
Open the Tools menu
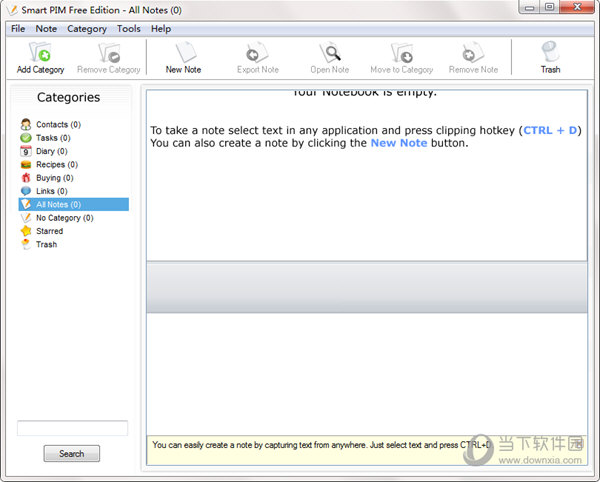coord(129,29)
